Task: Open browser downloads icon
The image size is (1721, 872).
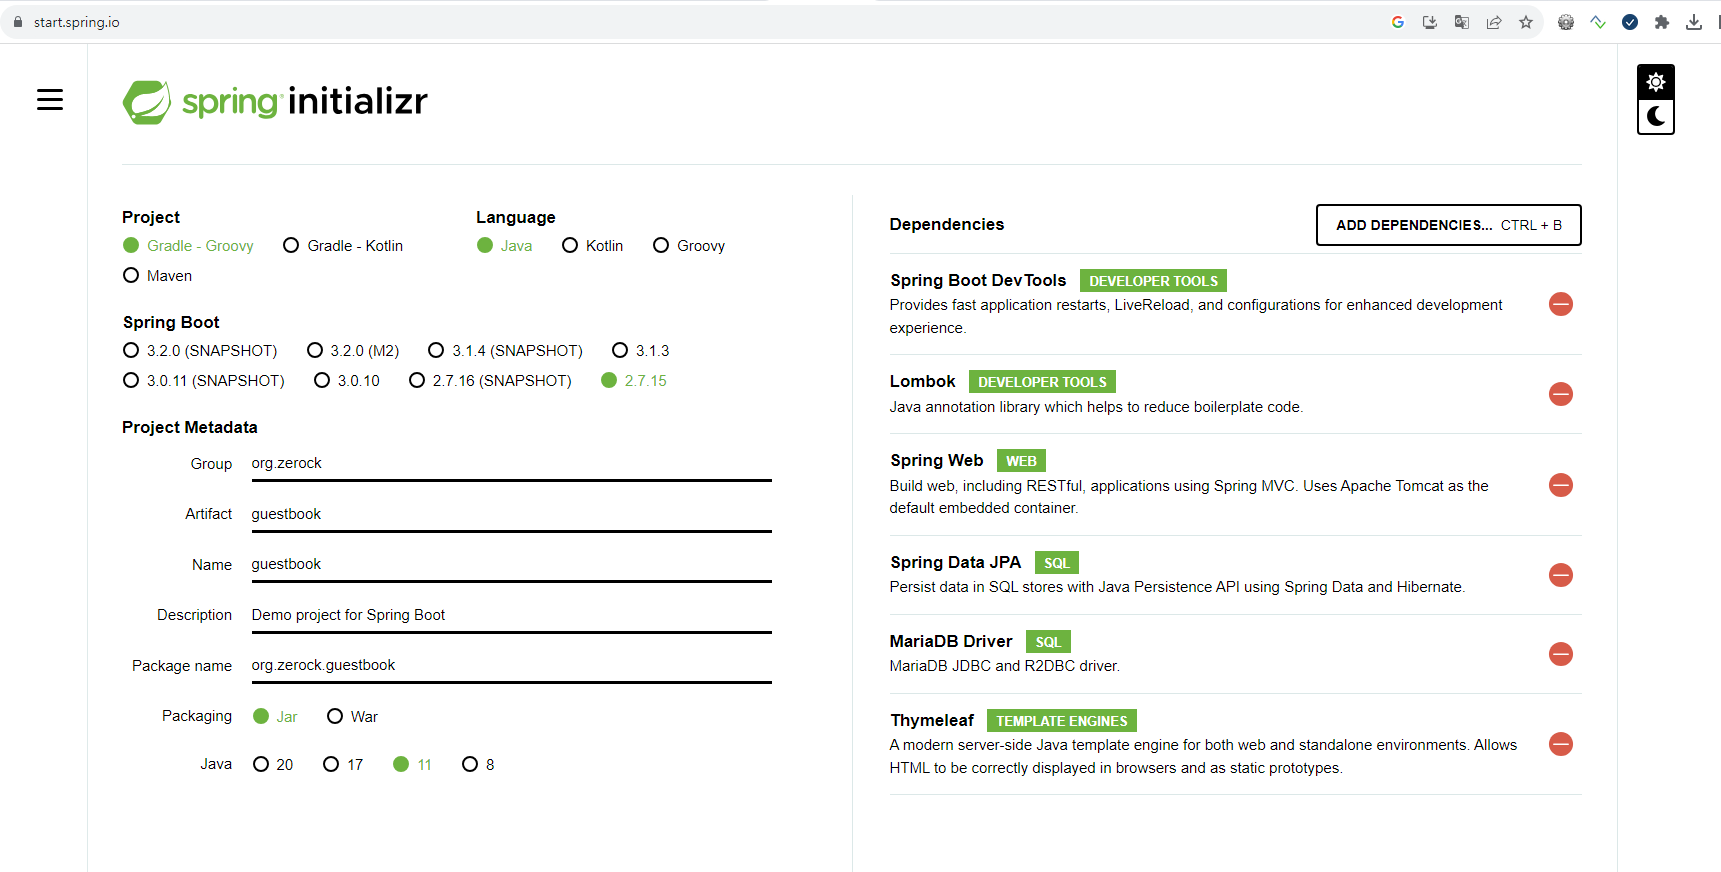Action: pyautogui.click(x=1694, y=22)
